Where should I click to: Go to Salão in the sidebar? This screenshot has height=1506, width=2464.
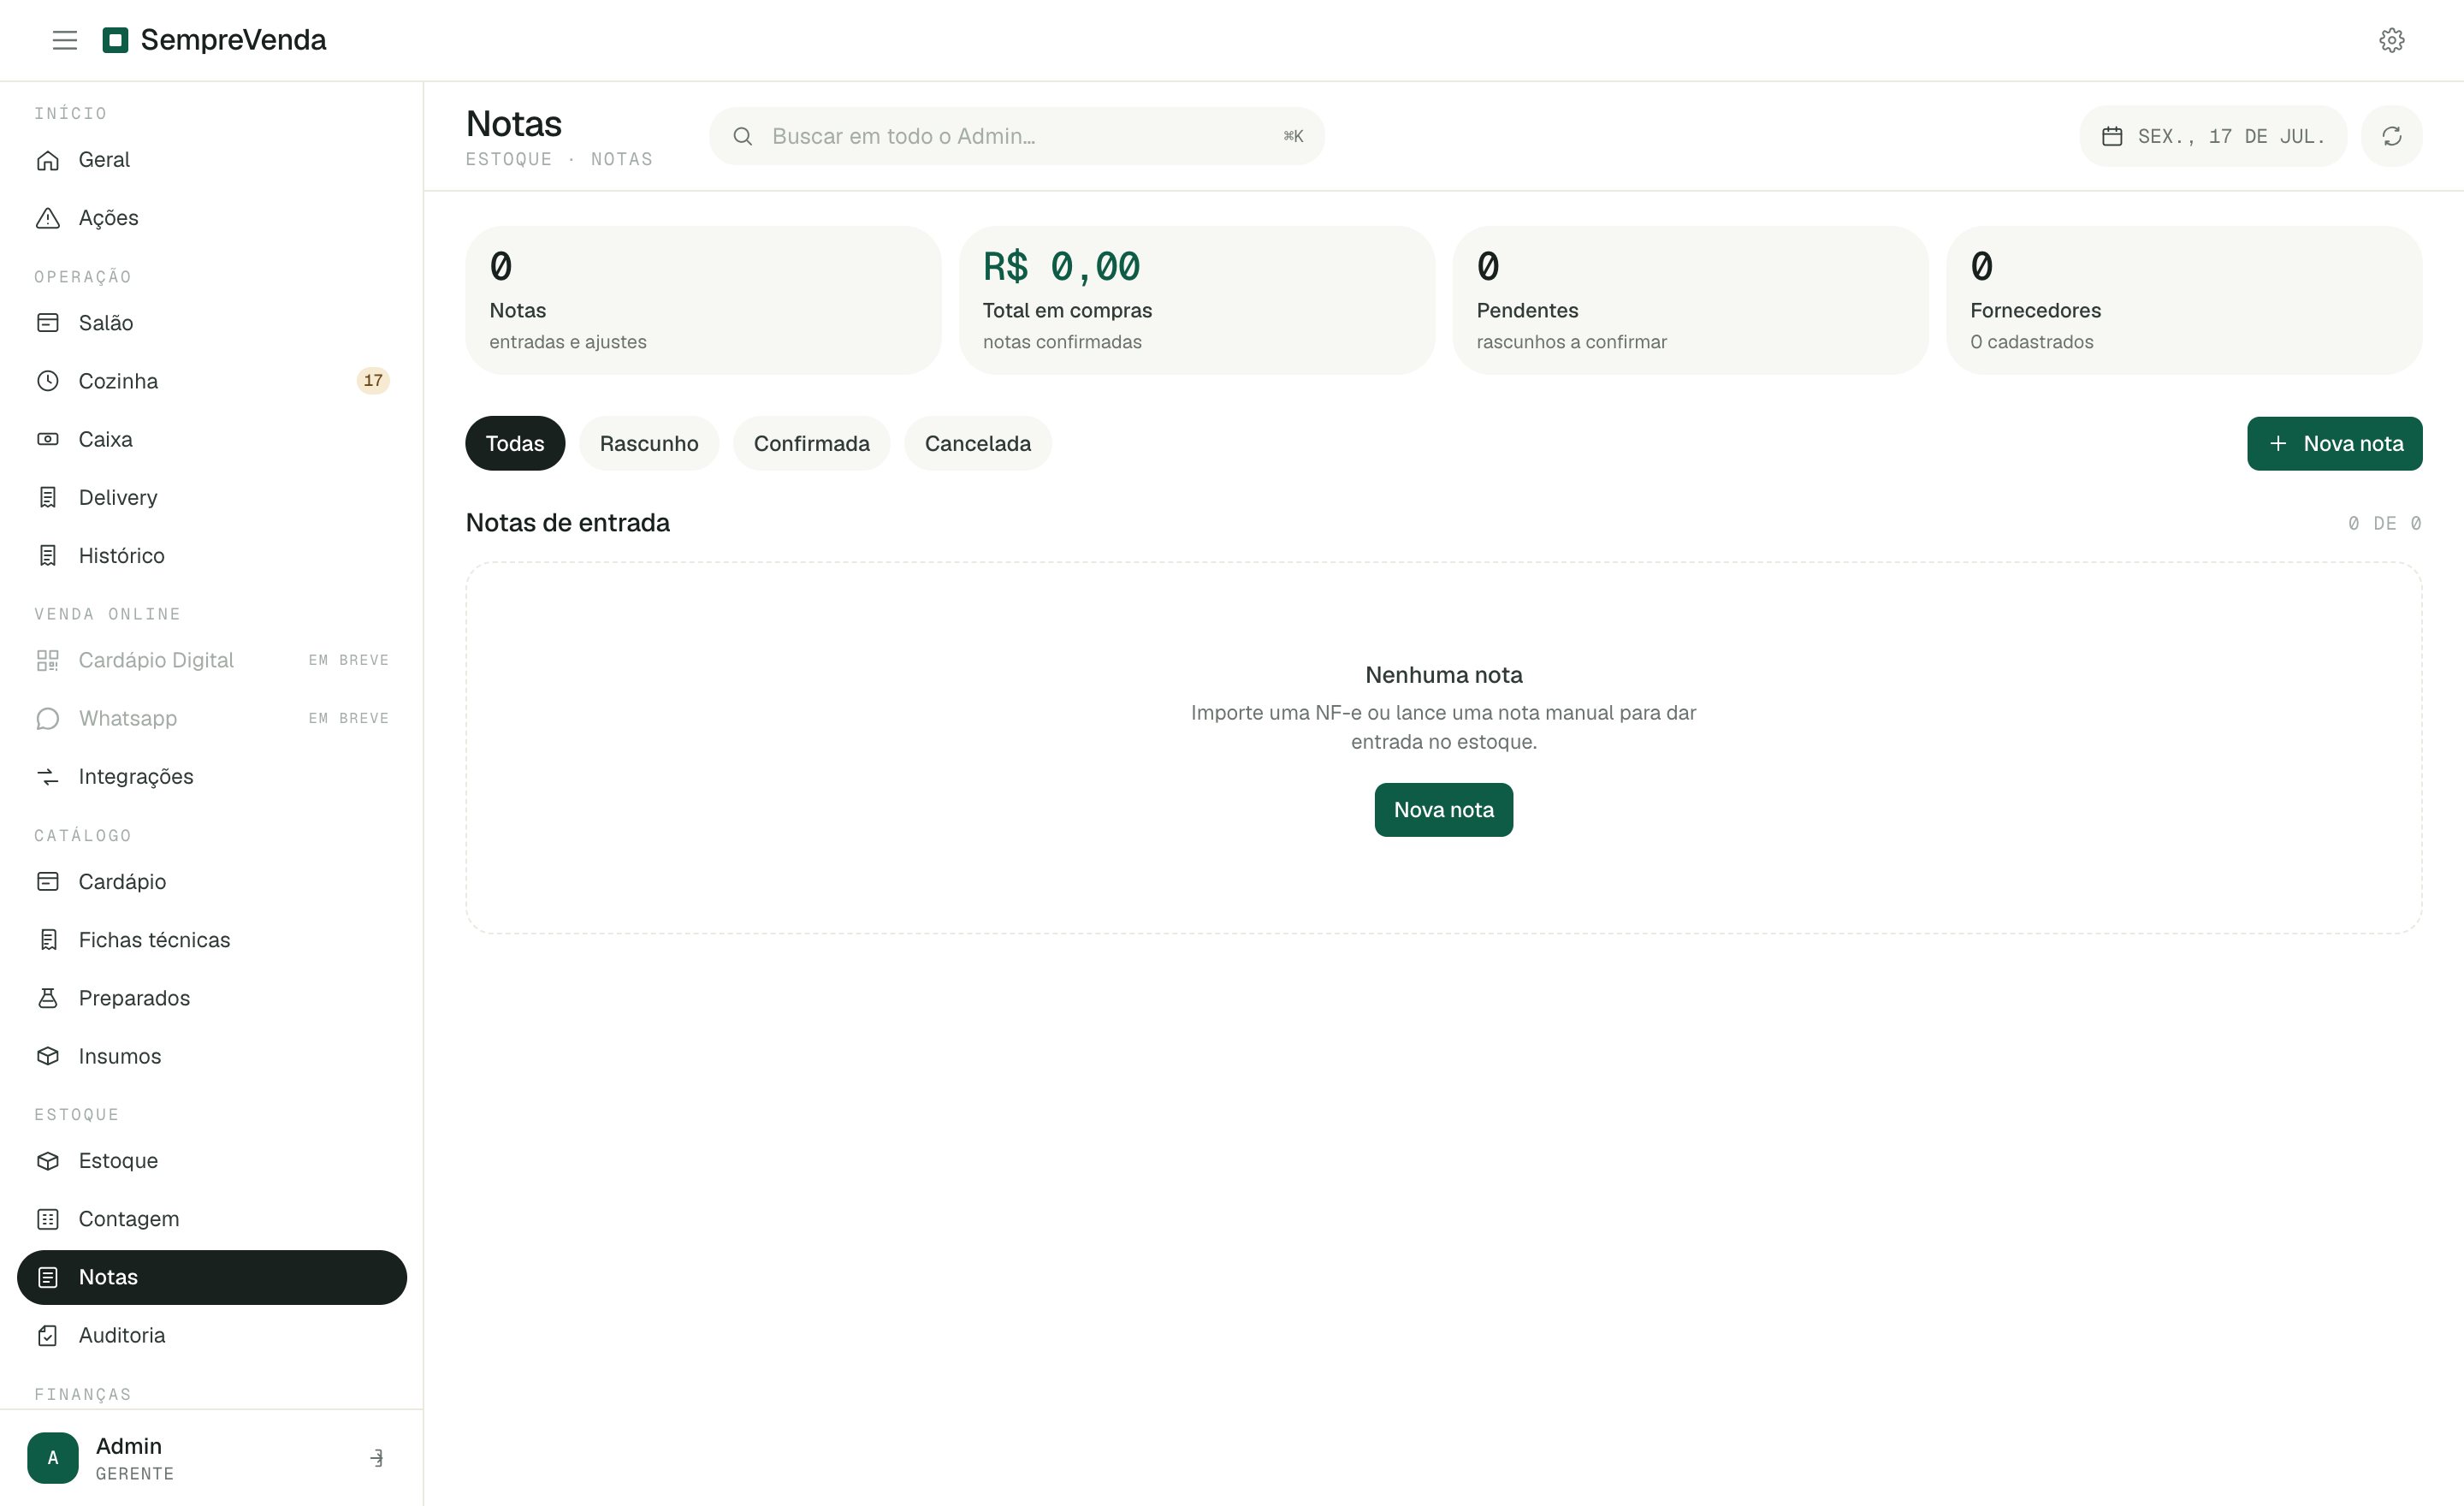212,323
